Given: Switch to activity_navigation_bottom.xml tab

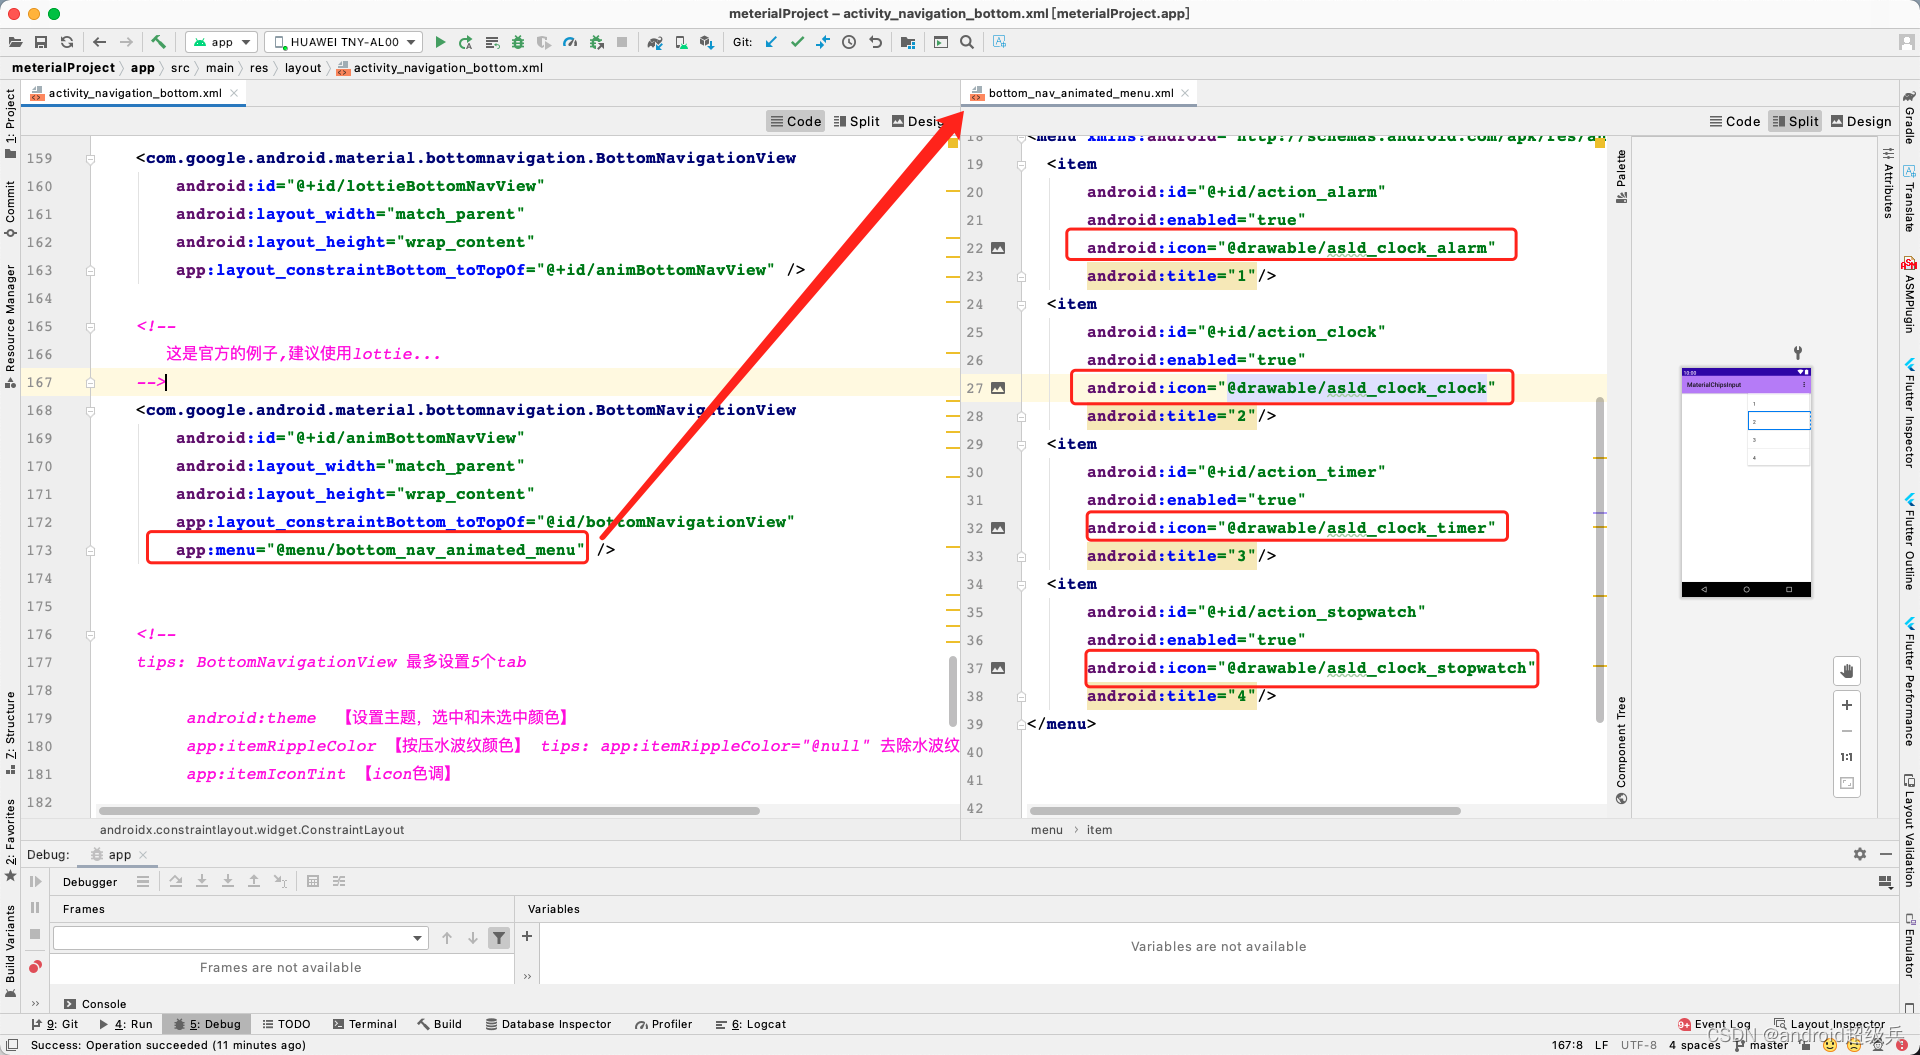Looking at the screenshot, I should (x=135, y=93).
